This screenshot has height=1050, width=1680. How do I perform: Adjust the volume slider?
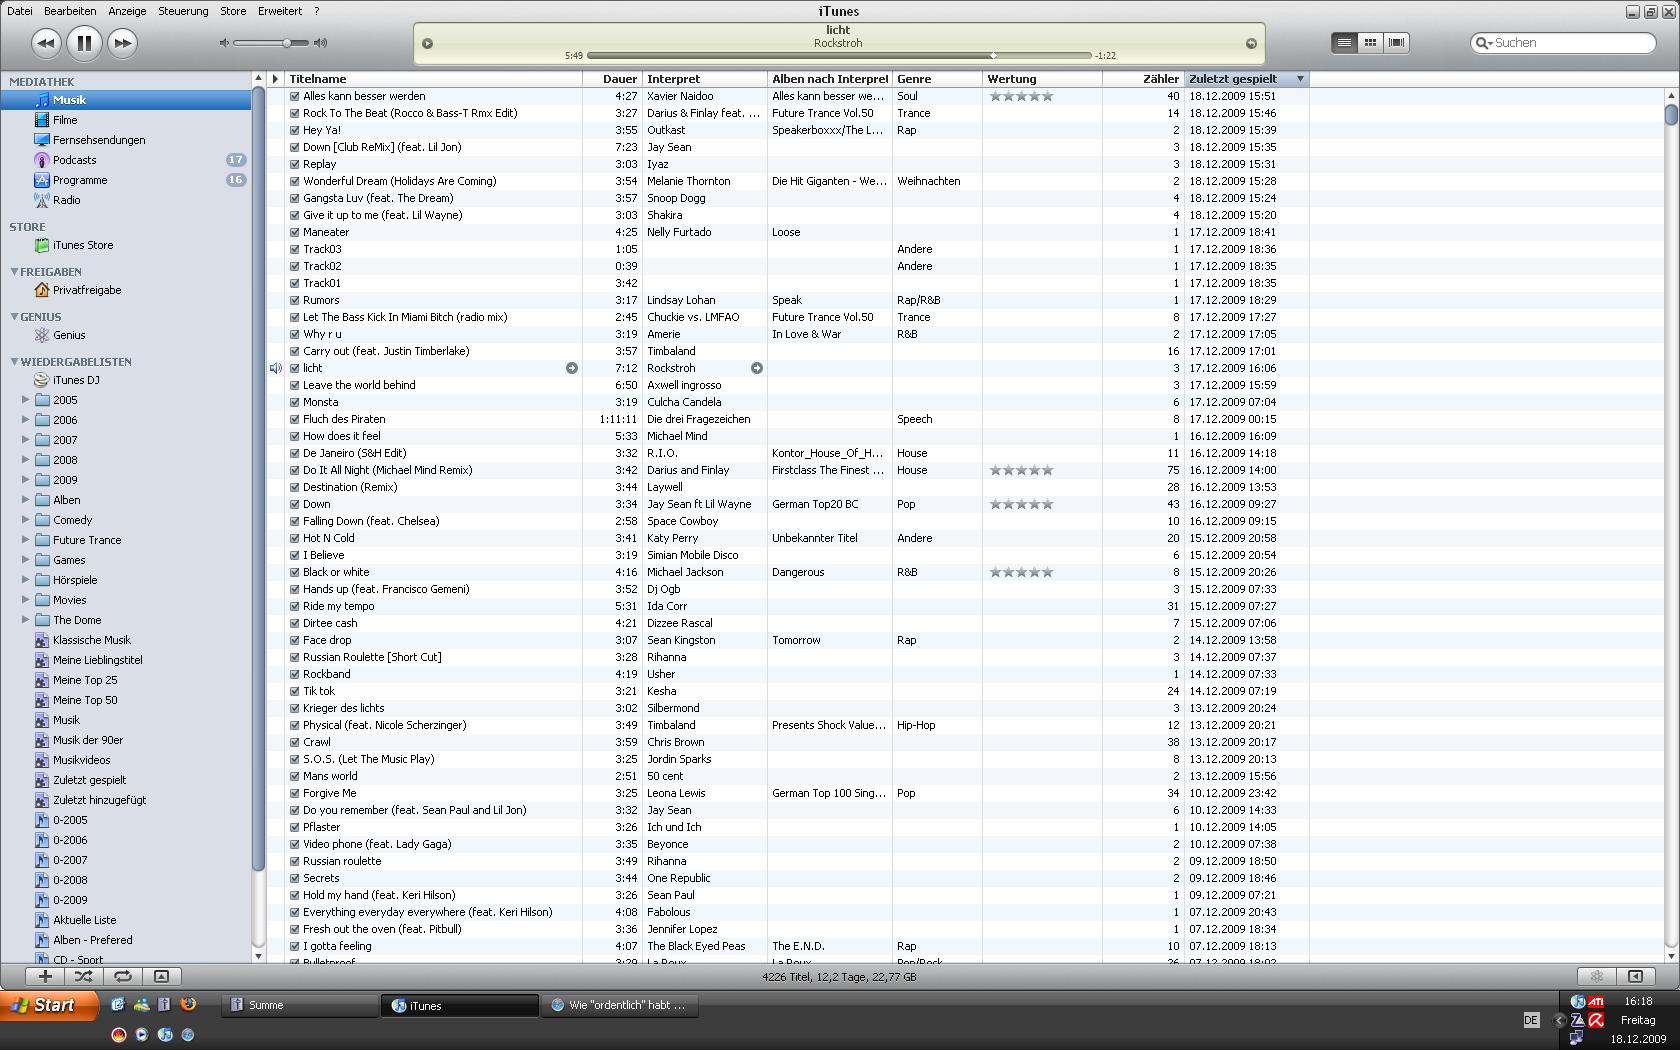[287, 43]
